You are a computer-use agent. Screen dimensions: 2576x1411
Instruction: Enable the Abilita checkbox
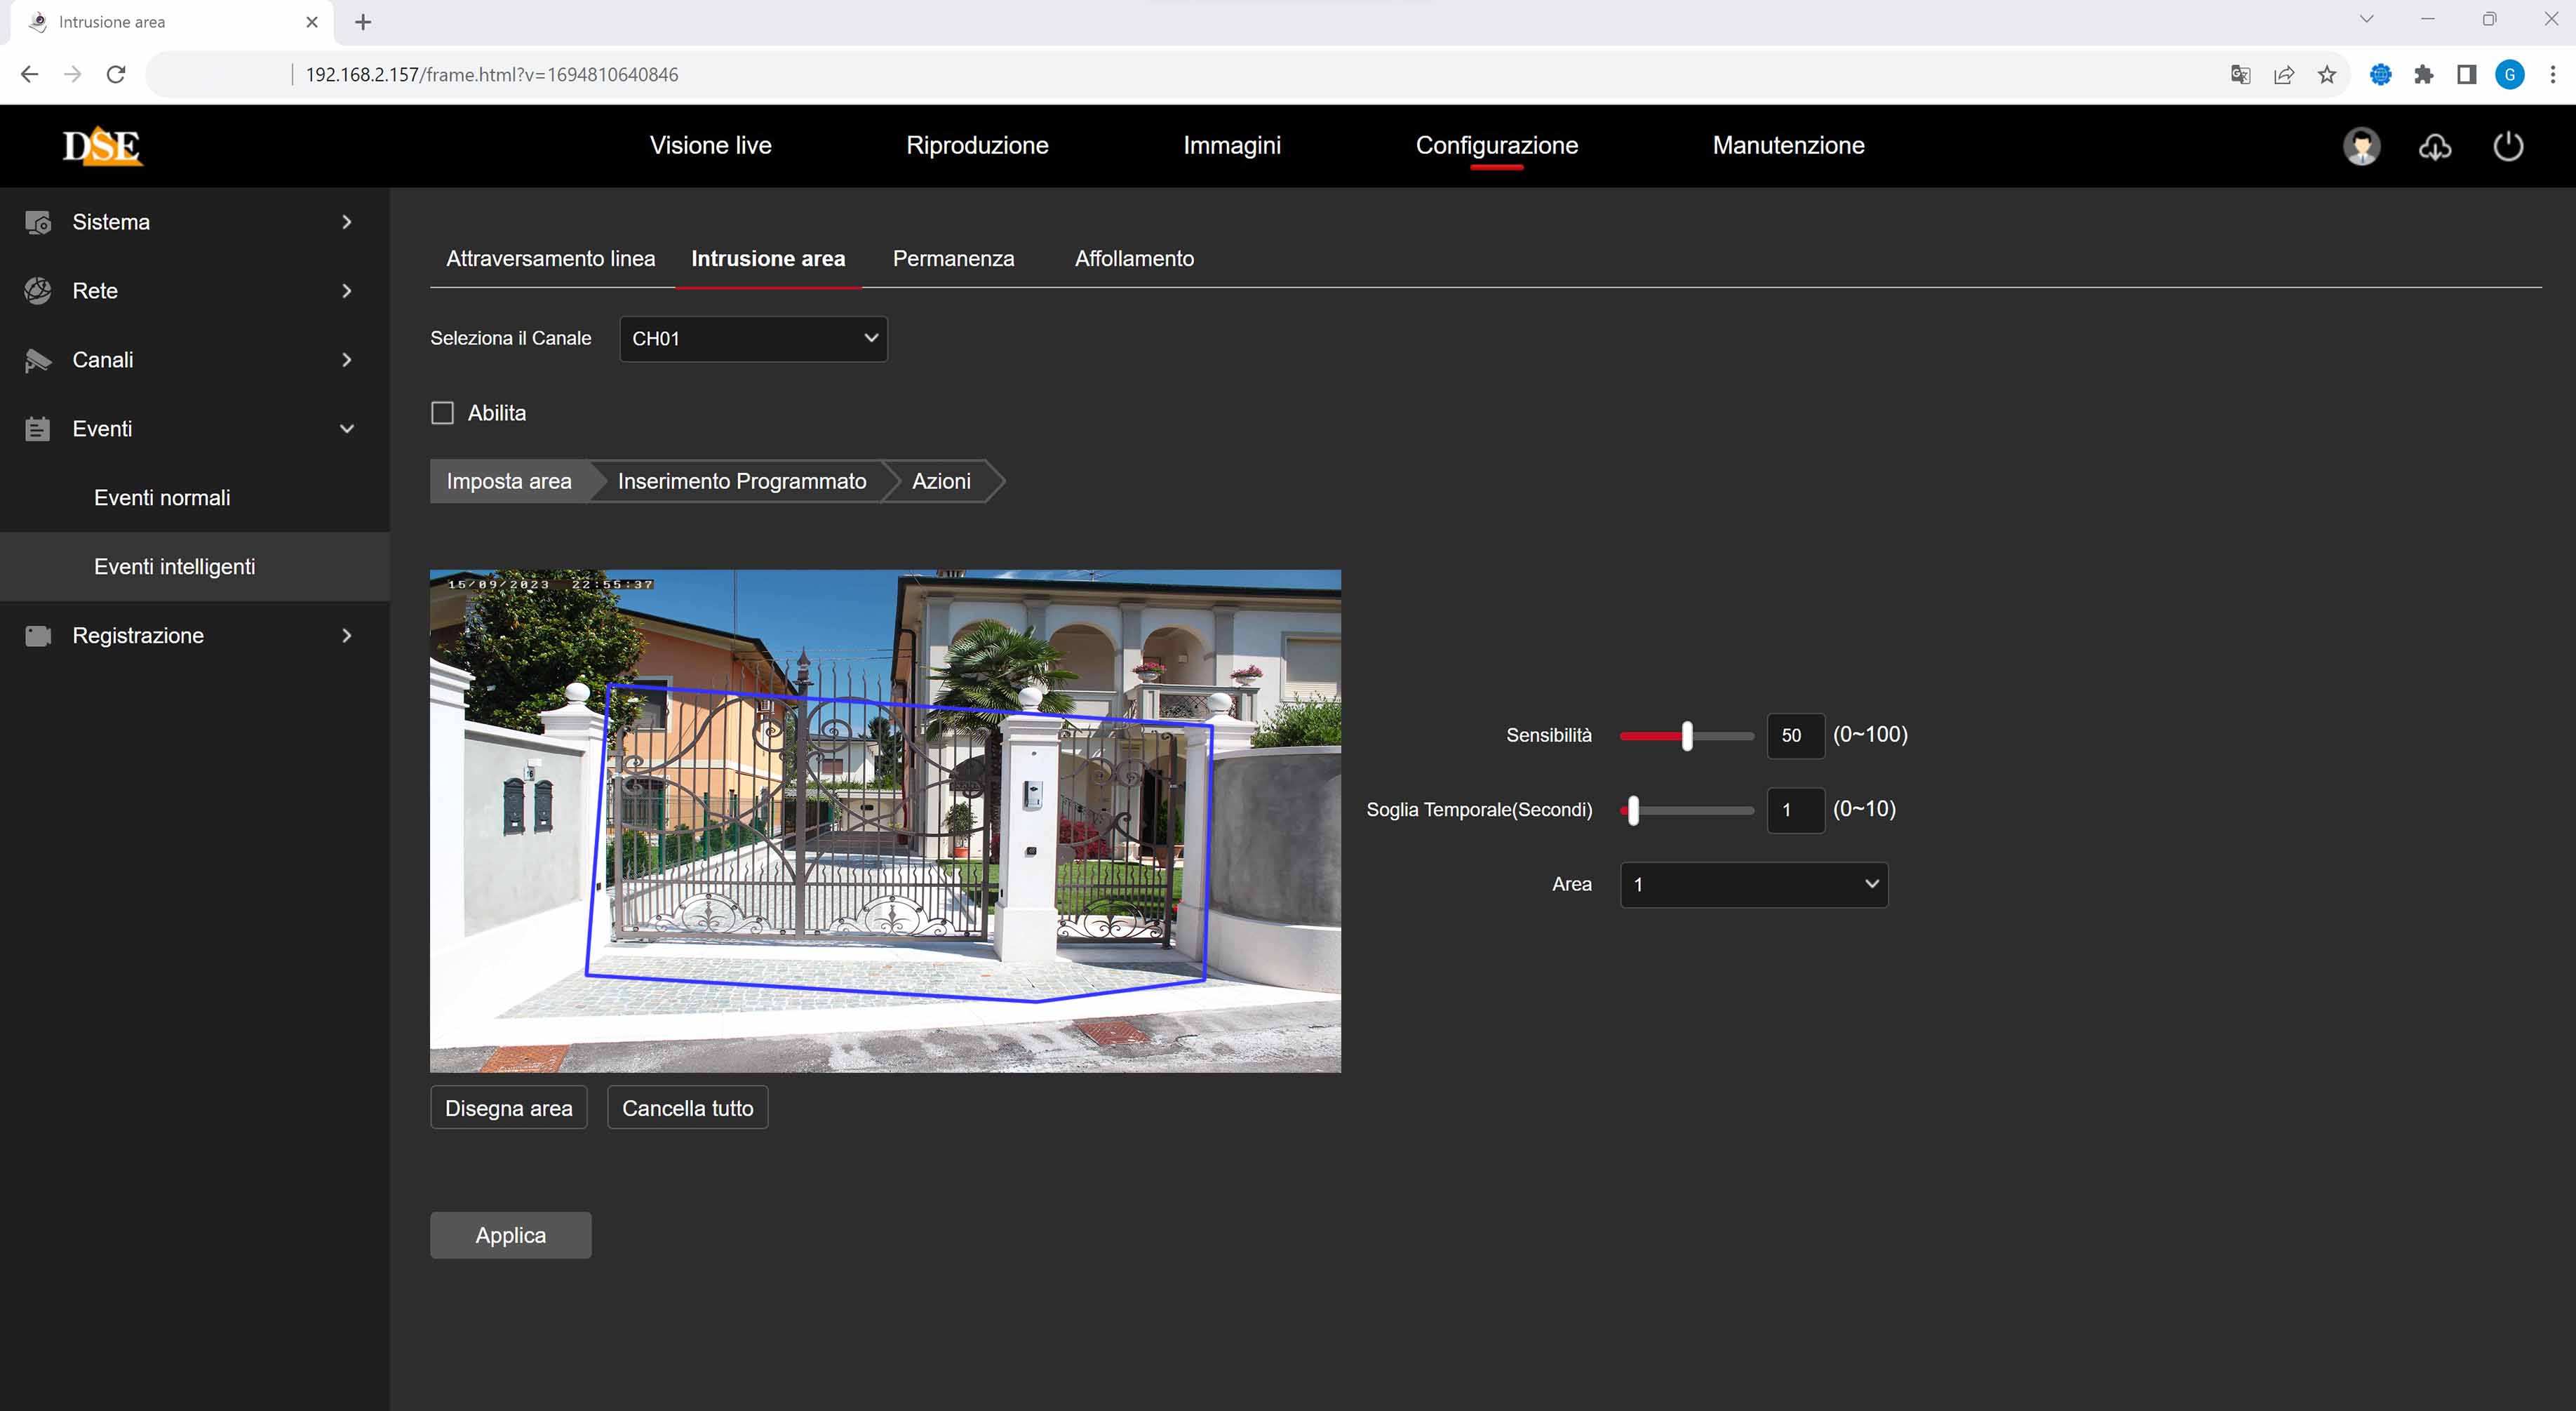pos(442,413)
